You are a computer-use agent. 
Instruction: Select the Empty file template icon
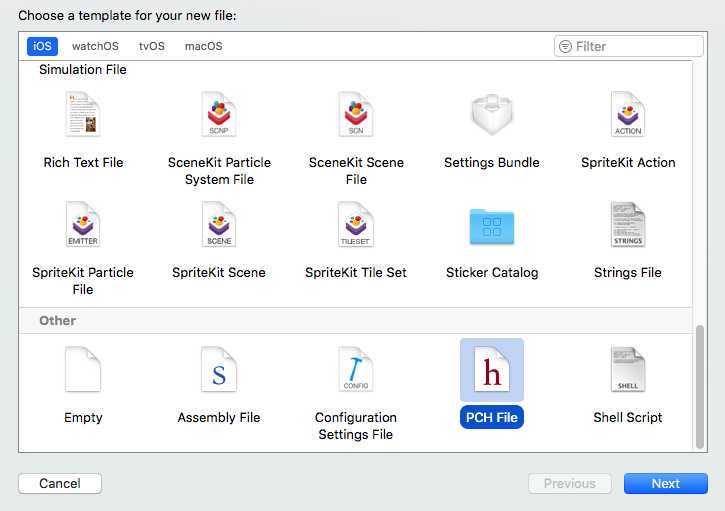(x=83, y=369)
